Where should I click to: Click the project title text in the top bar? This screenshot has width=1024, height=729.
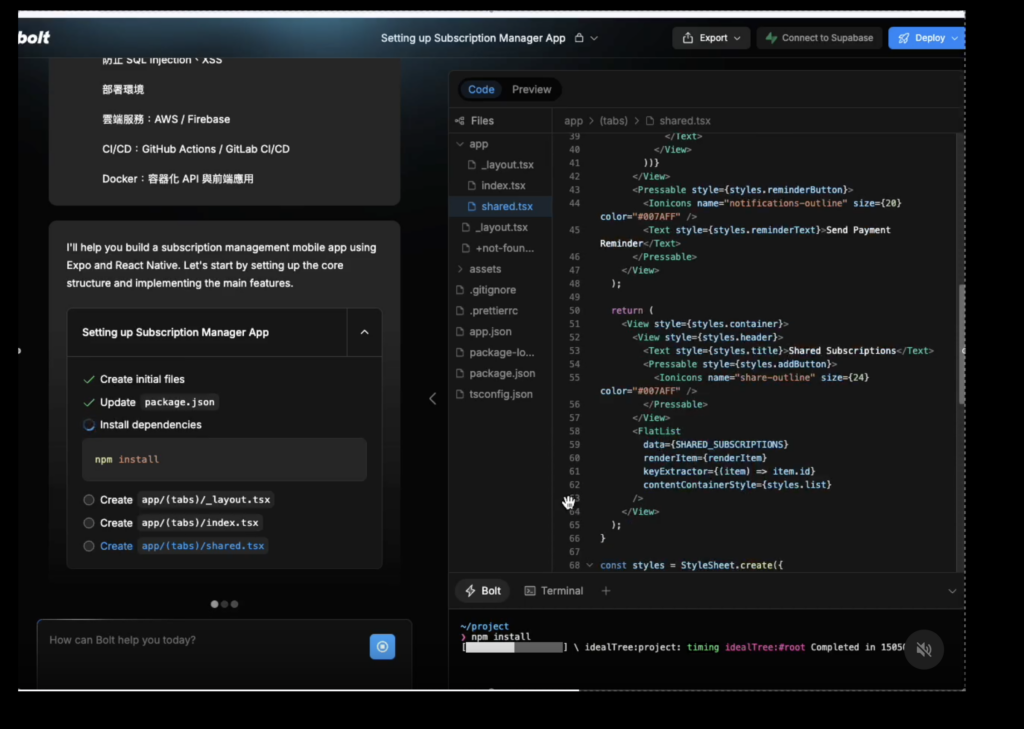473,38
